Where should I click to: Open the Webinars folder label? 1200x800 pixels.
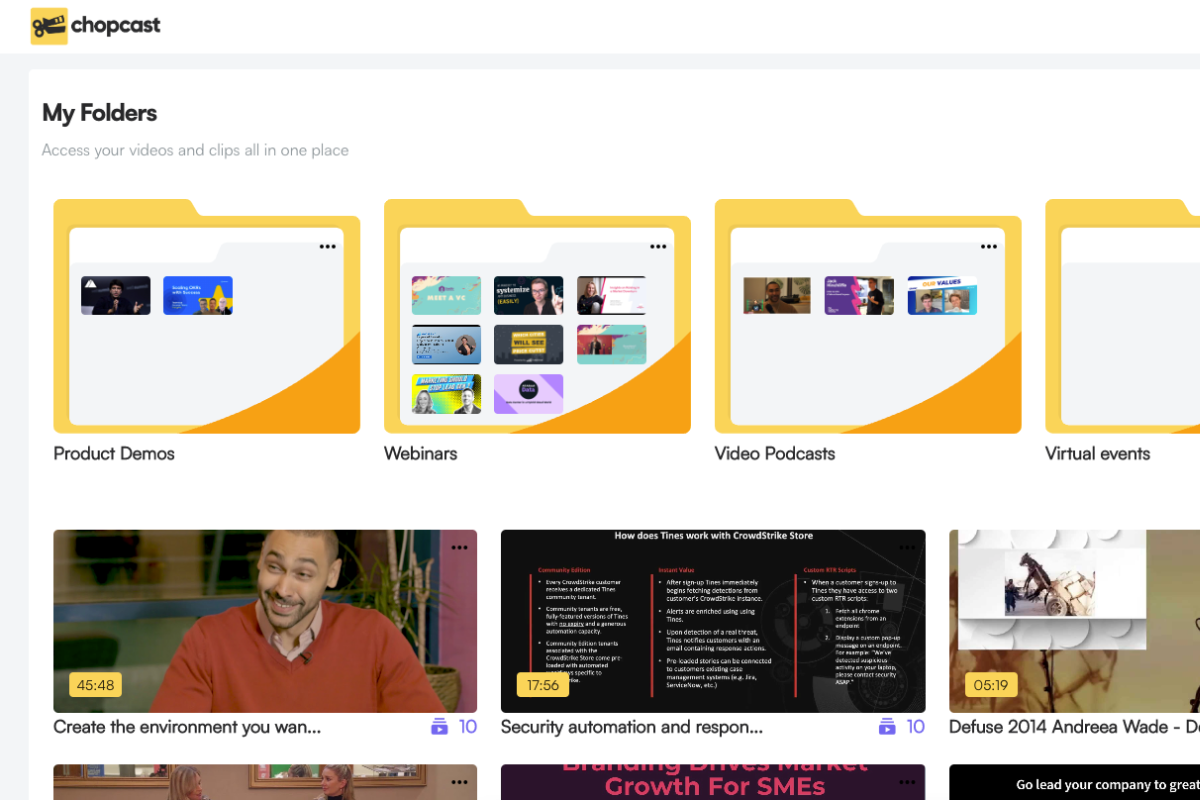click(x=420, y=453)
